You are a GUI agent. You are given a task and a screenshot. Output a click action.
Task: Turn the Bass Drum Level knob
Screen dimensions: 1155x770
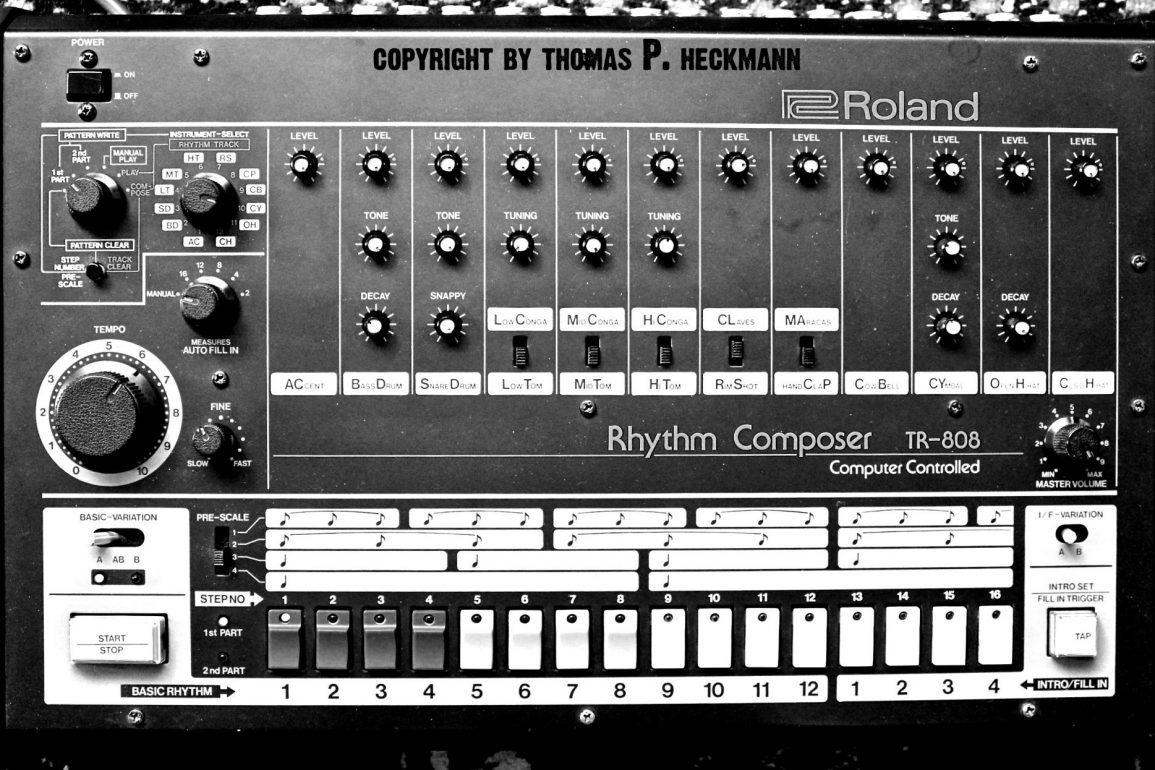pyautogui.click(x=376, y=164)
